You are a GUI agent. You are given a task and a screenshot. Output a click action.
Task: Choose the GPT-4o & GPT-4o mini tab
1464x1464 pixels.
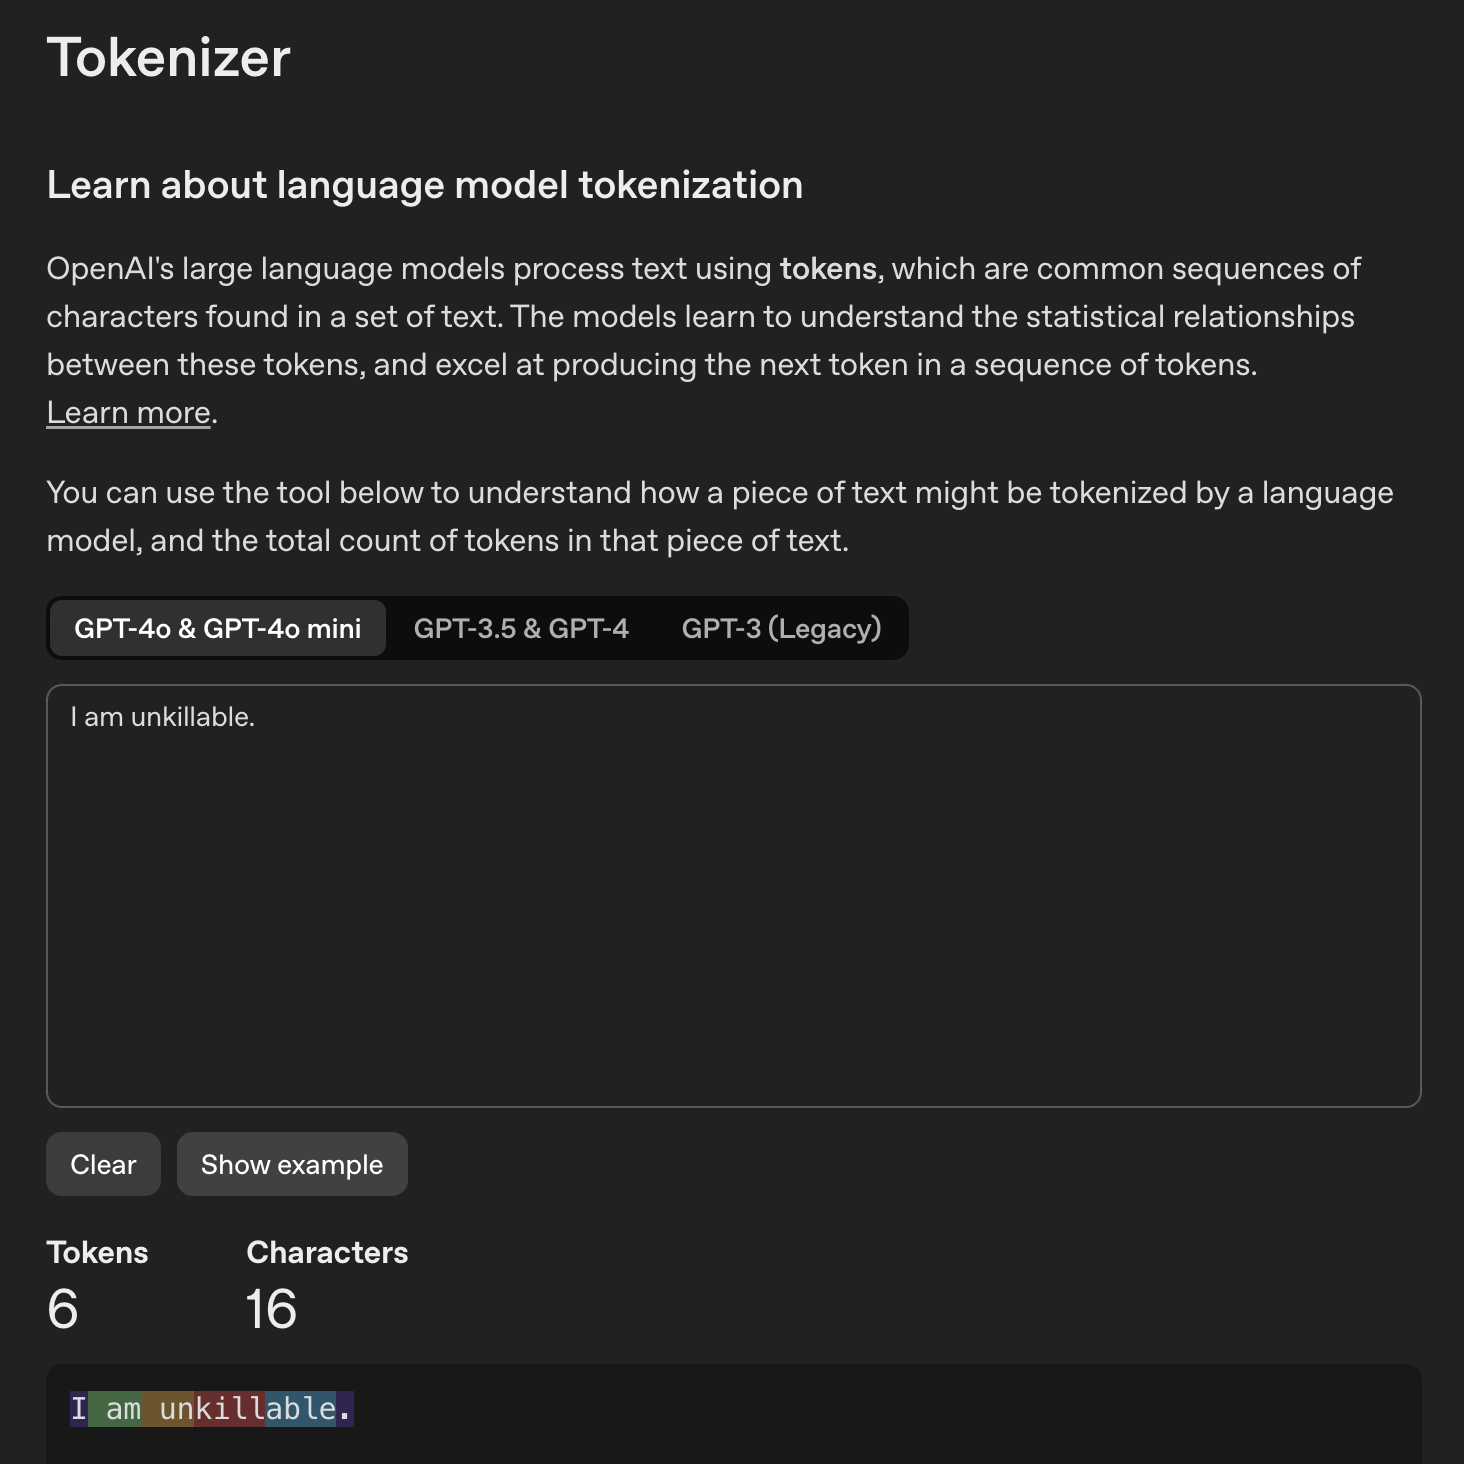tap(217, 628)
